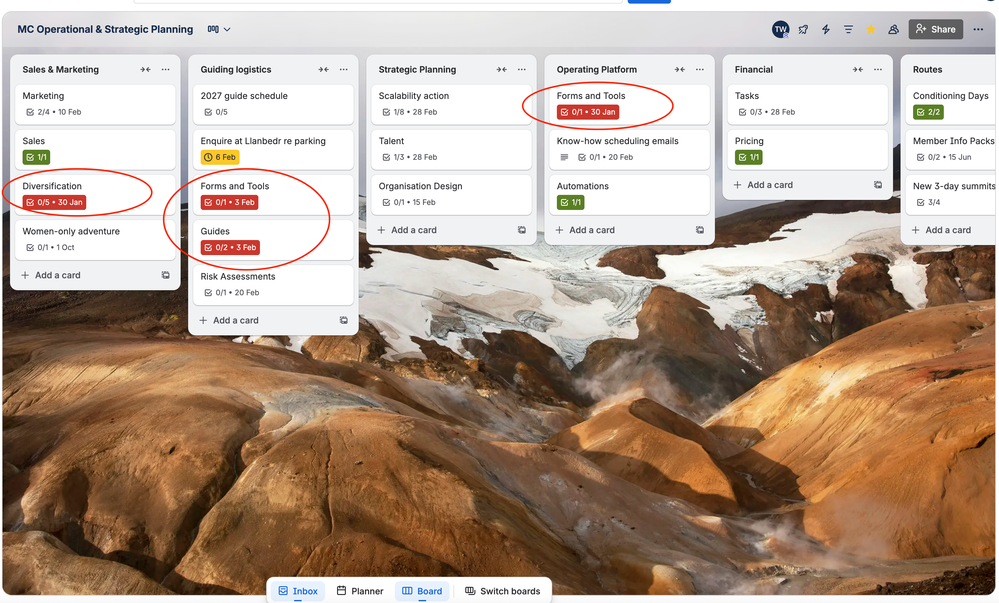This screenshot has height=603, width=999.
Task: Click Conditioning Days 2/2 badge
Action: [928, 112]
